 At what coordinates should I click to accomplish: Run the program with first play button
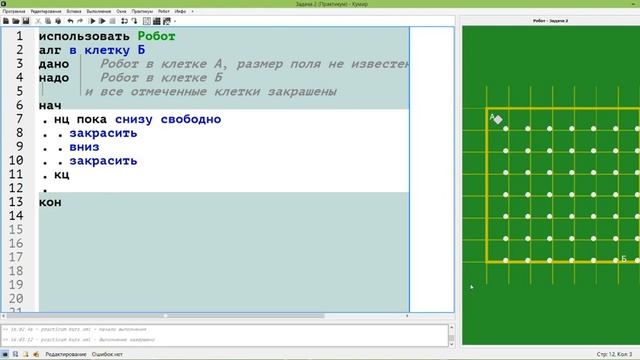(x=92, y=21)
